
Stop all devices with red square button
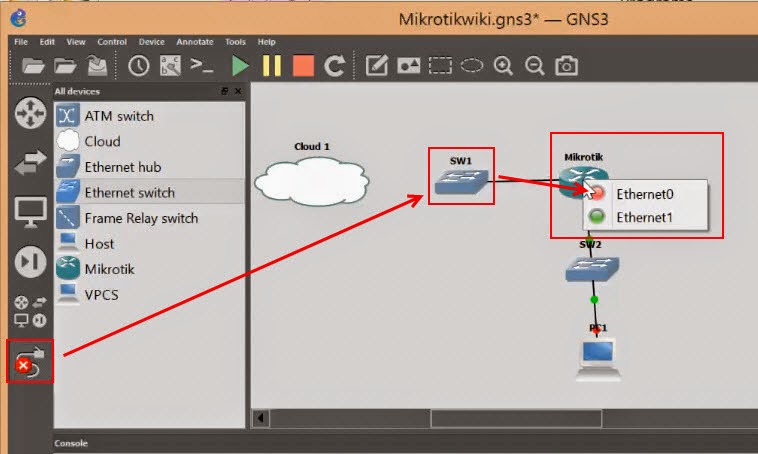(303, 65)
